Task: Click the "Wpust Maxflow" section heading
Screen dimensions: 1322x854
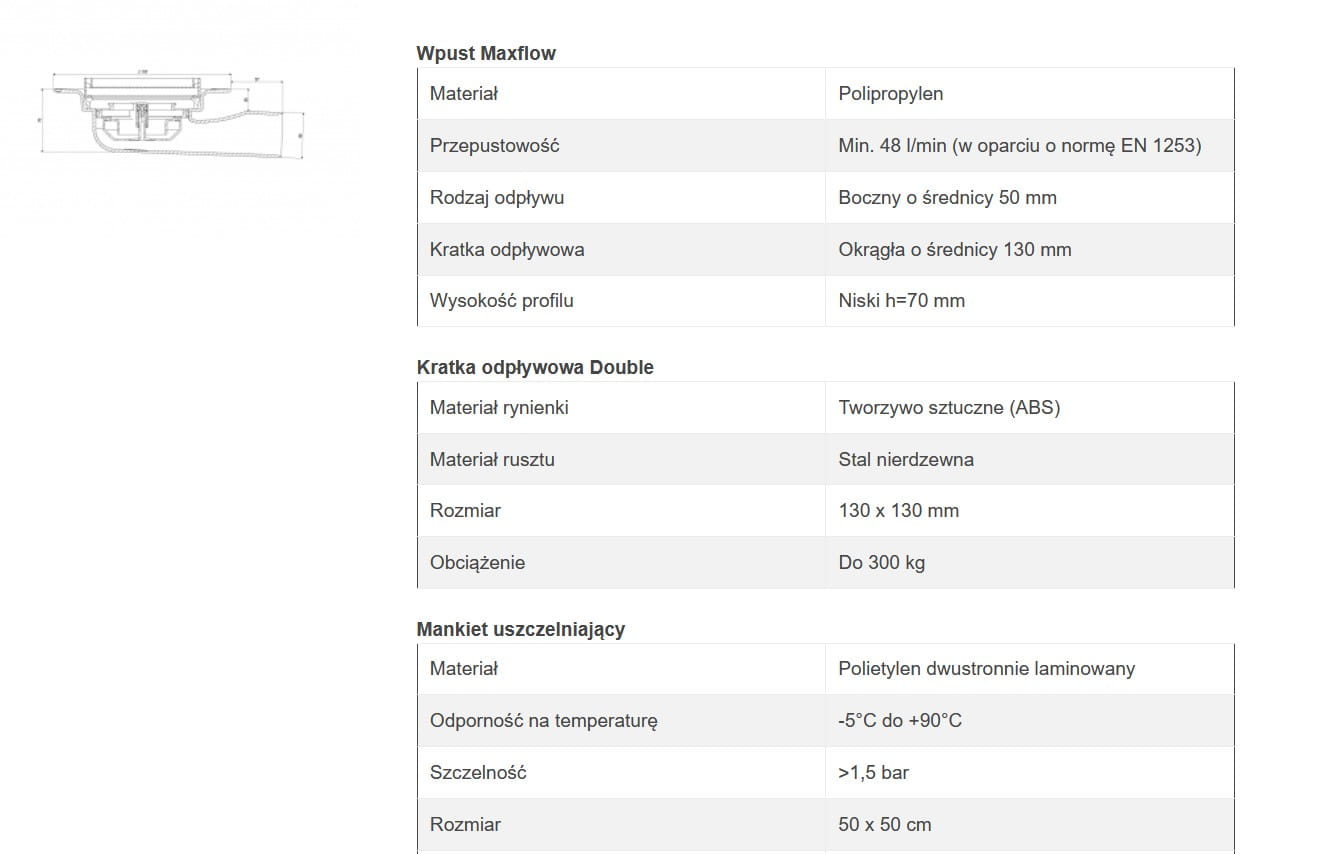Action: (x=486, y=53)
